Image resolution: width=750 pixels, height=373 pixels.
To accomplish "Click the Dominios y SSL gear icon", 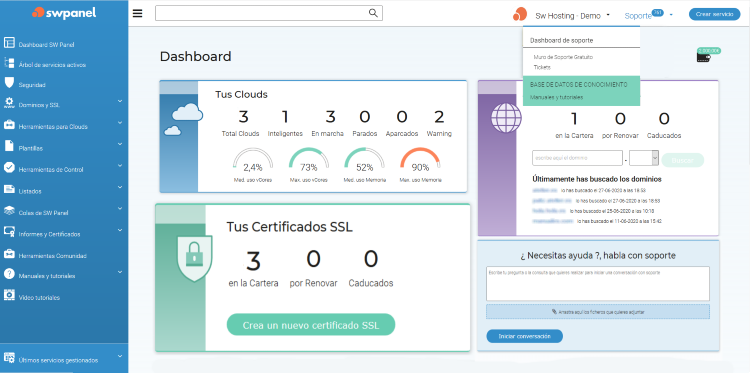I will 9,103.
